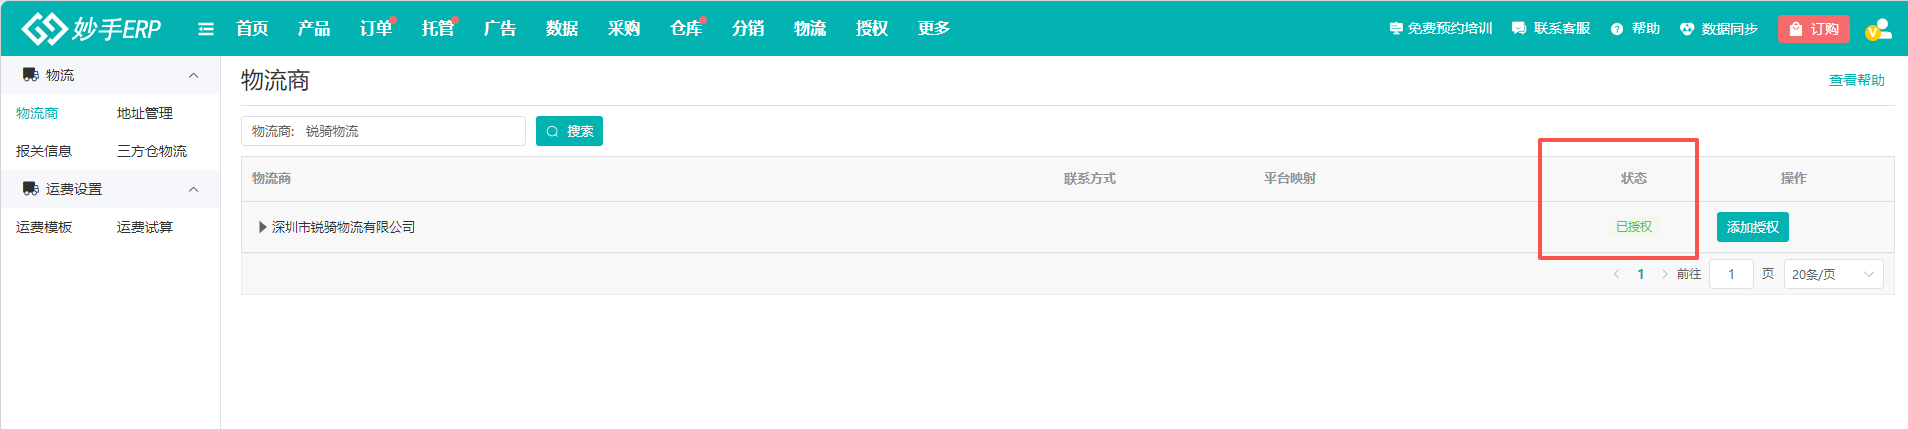Click 查看帮助 link
Image resolution: width=1908 pixels, height=429 pixels.
(1857, 80)
